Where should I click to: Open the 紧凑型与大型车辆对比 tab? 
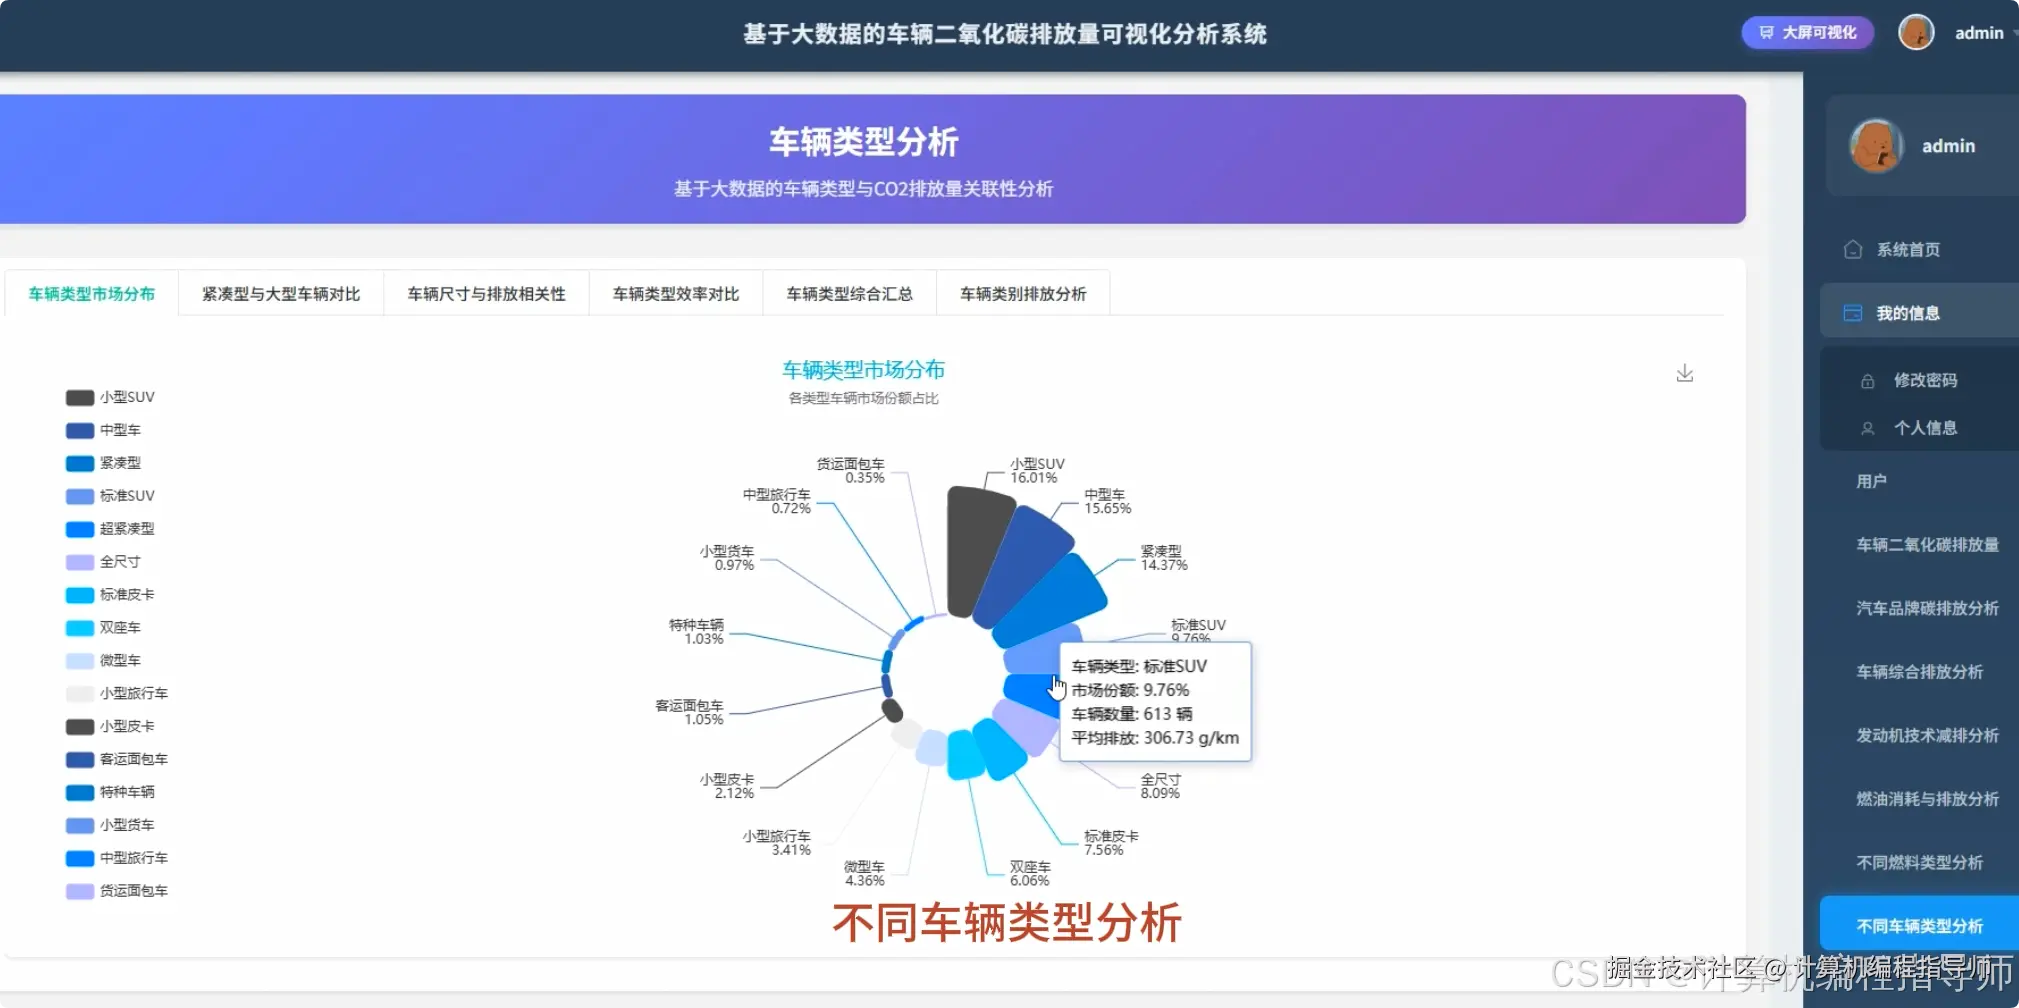[280, 293]
